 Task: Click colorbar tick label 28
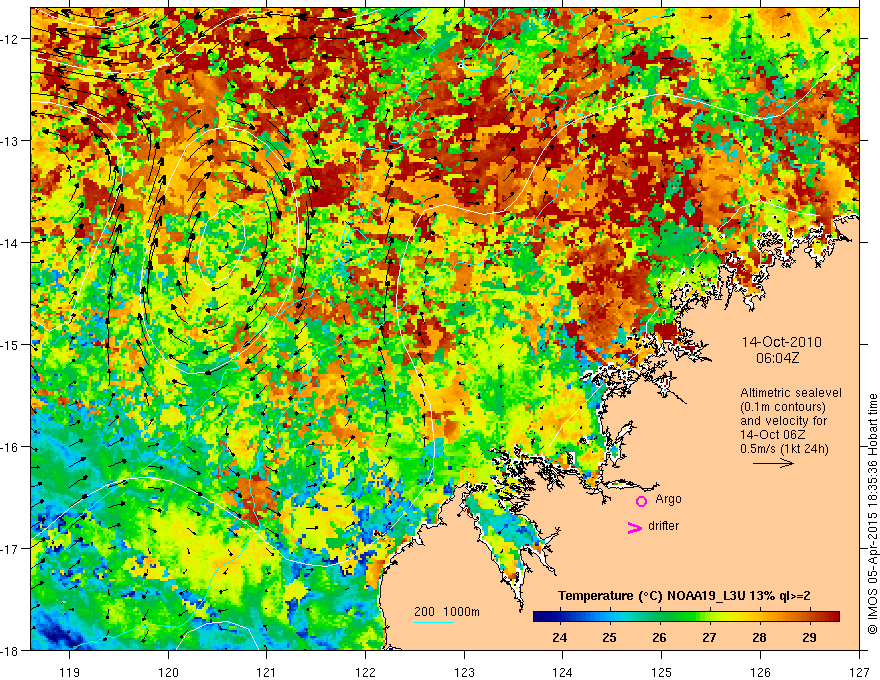(x=759, y=637)
